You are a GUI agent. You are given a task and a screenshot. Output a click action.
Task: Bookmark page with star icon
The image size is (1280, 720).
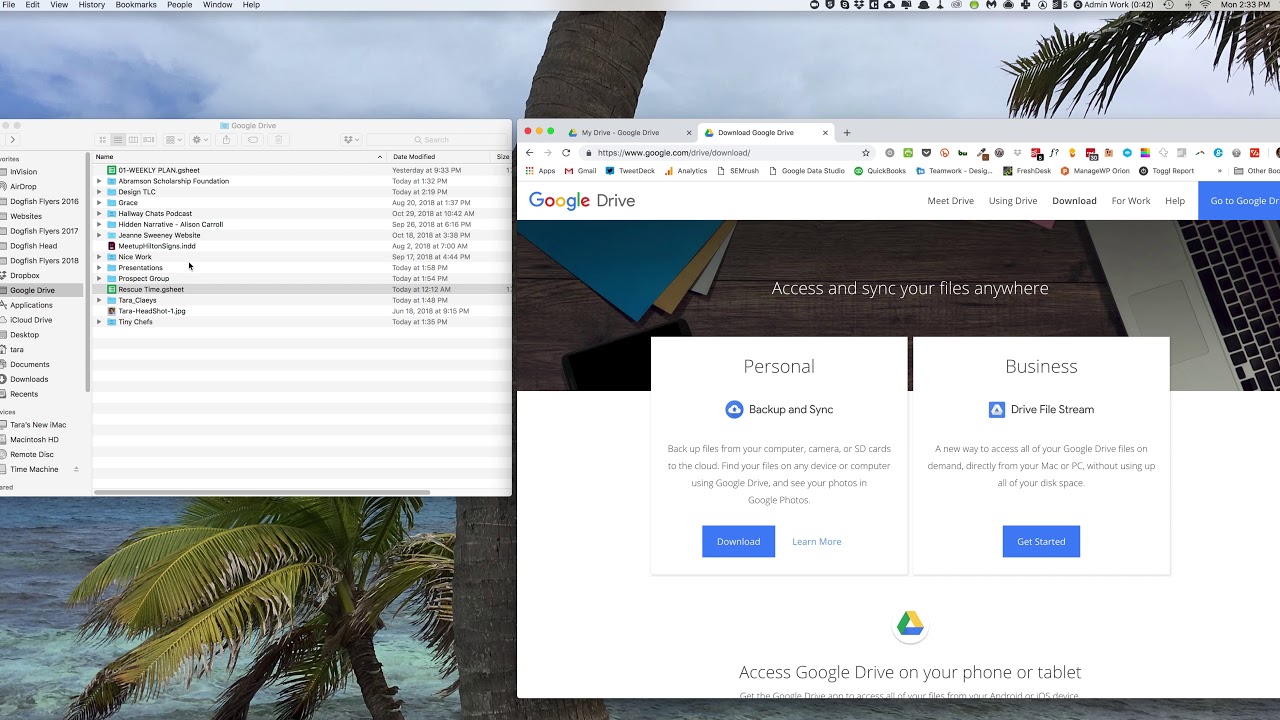click(x=866, y=153)
